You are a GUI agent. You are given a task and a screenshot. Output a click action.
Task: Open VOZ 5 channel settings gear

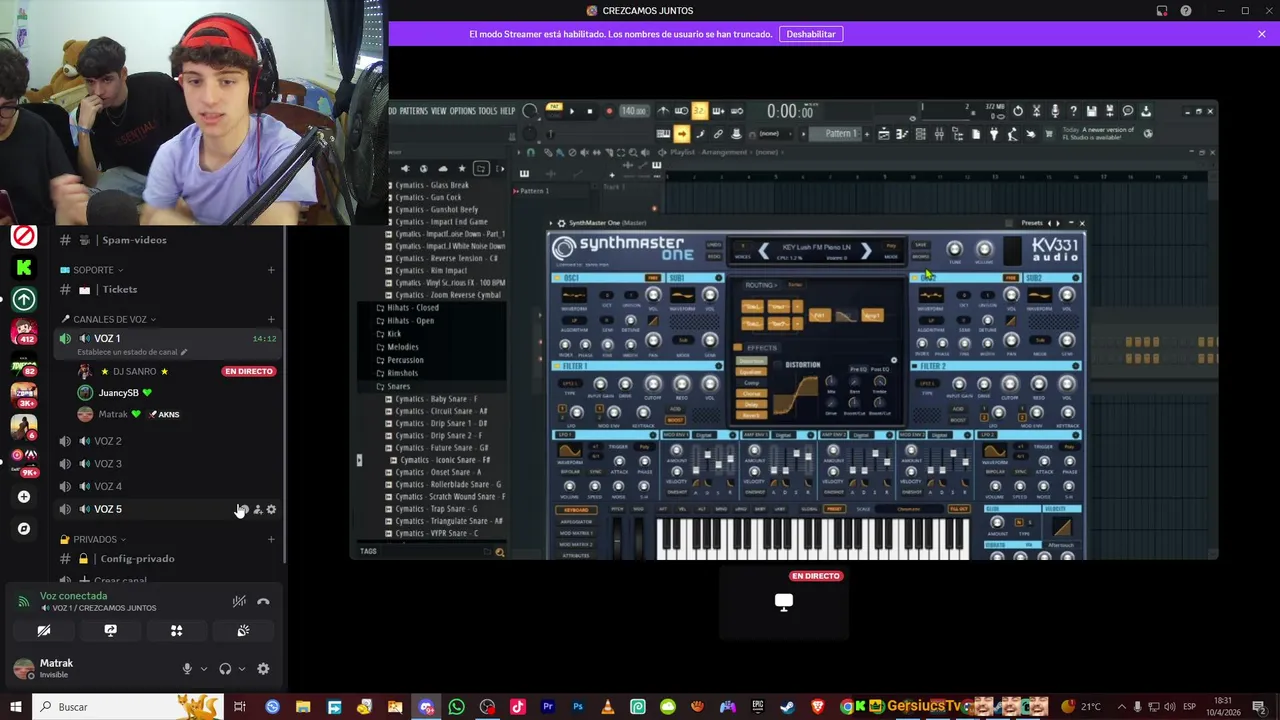click(271, 510)
